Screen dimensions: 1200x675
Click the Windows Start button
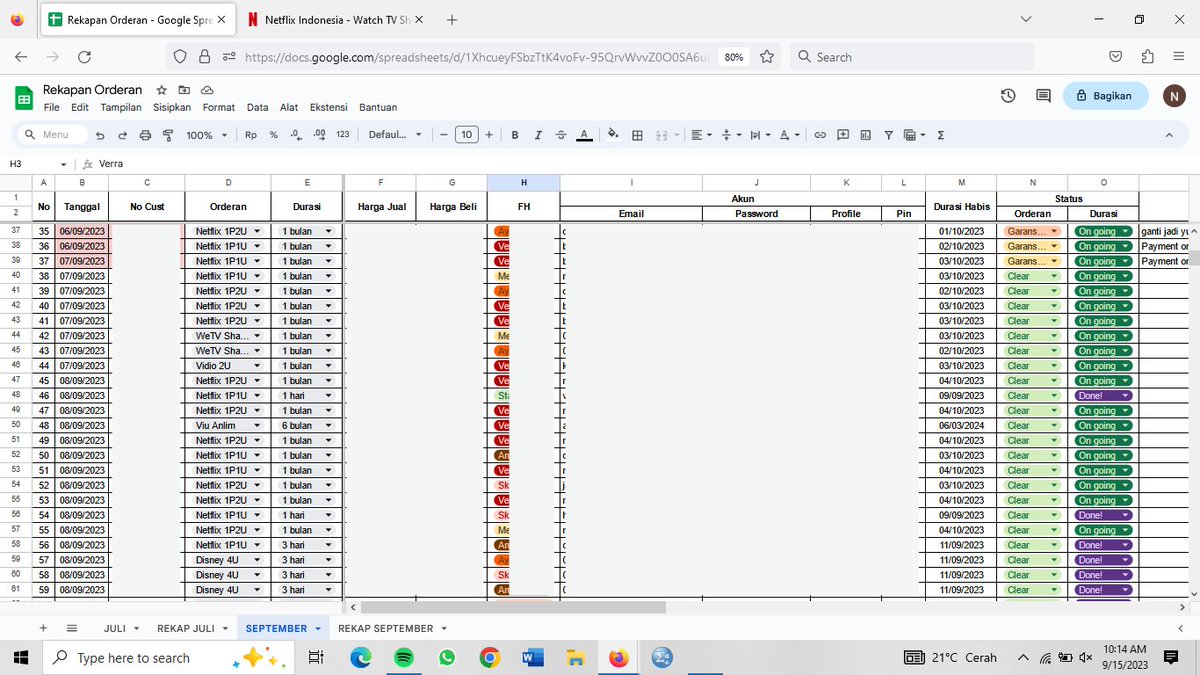click(x=22, y=658)
